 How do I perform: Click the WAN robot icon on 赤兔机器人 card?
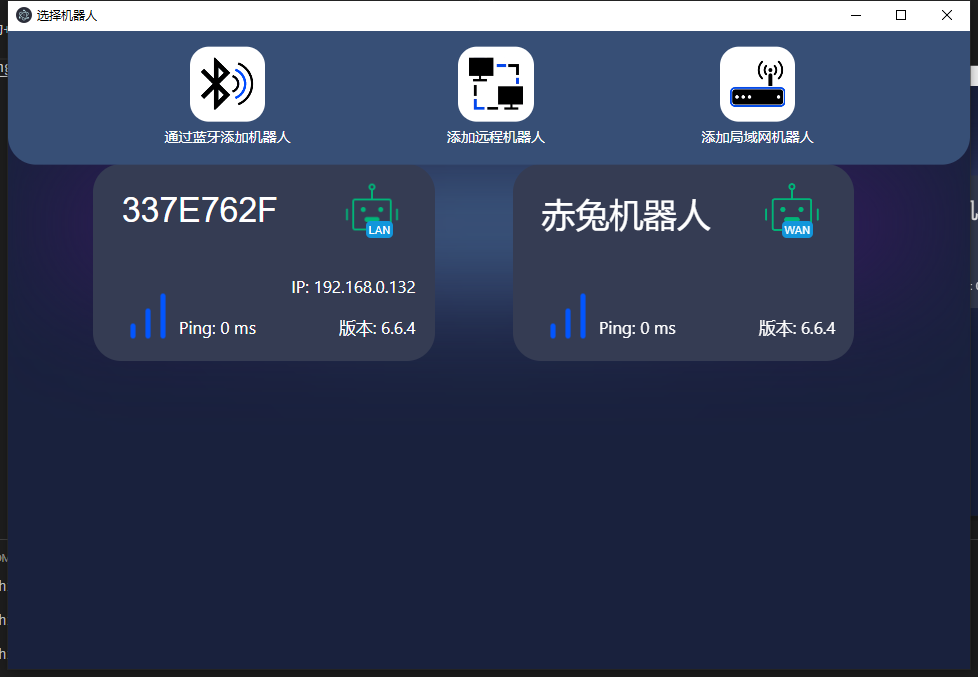click(792, 211)
